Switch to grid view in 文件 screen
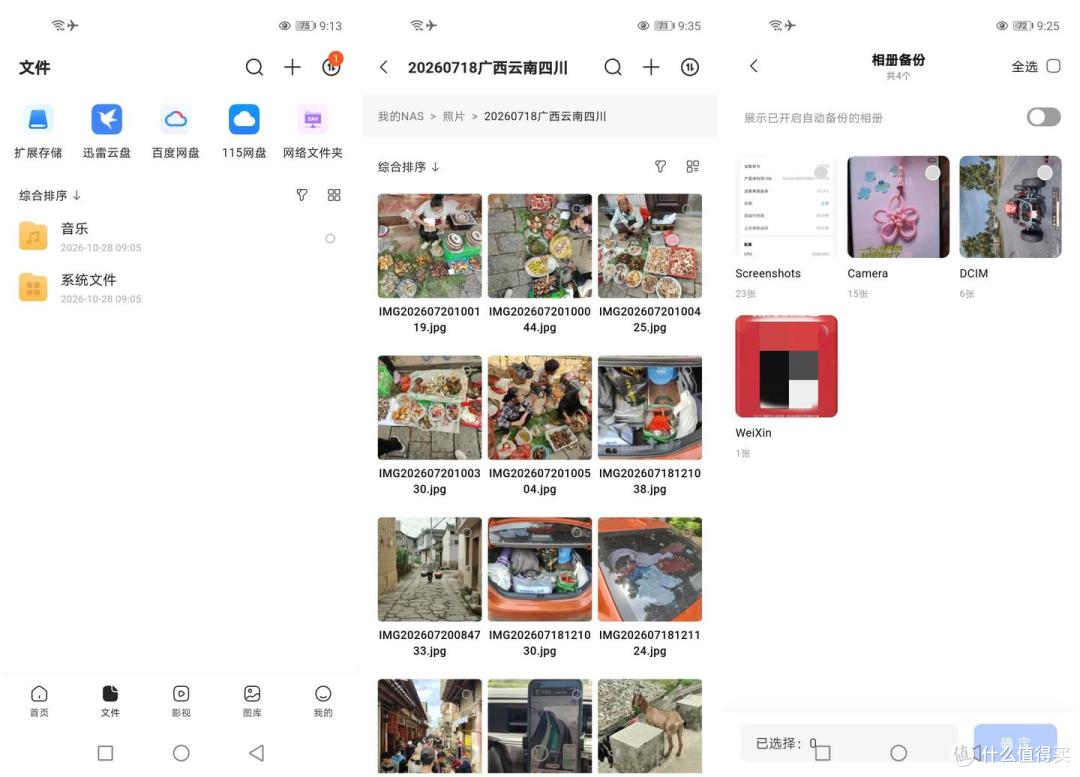This screenshot has width=1080, height=777. point(334,195)
